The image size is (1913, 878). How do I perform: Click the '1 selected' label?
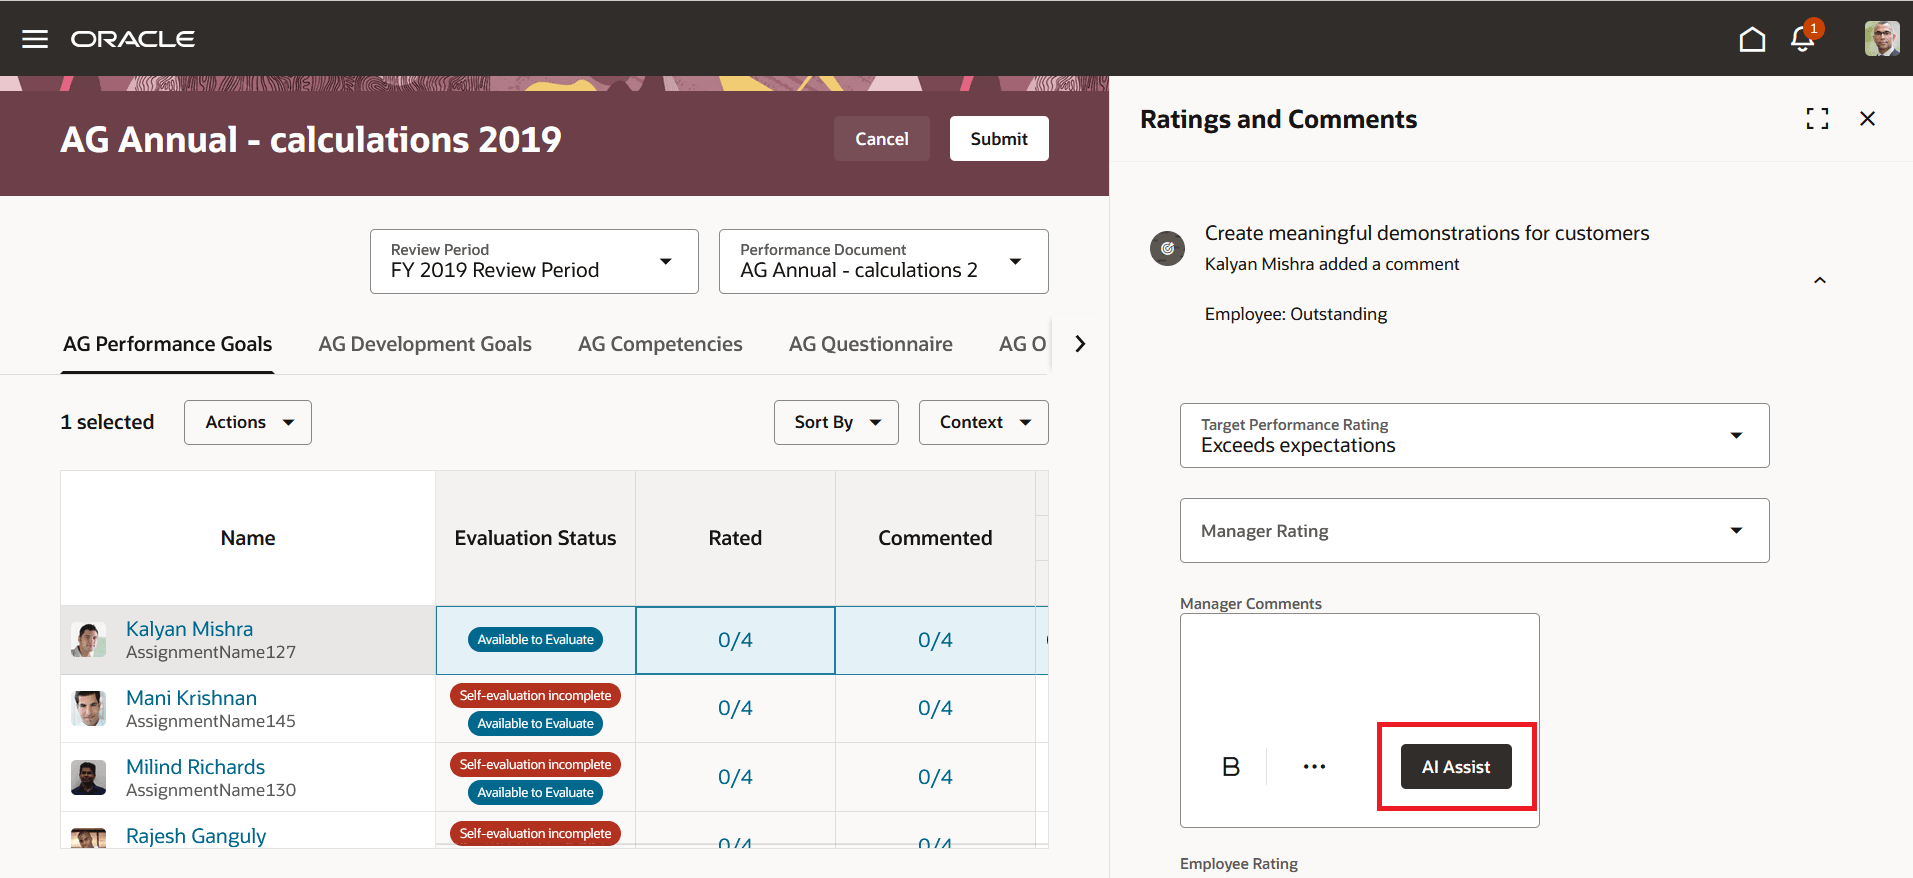pyautogui.click(x=107, y=422)
